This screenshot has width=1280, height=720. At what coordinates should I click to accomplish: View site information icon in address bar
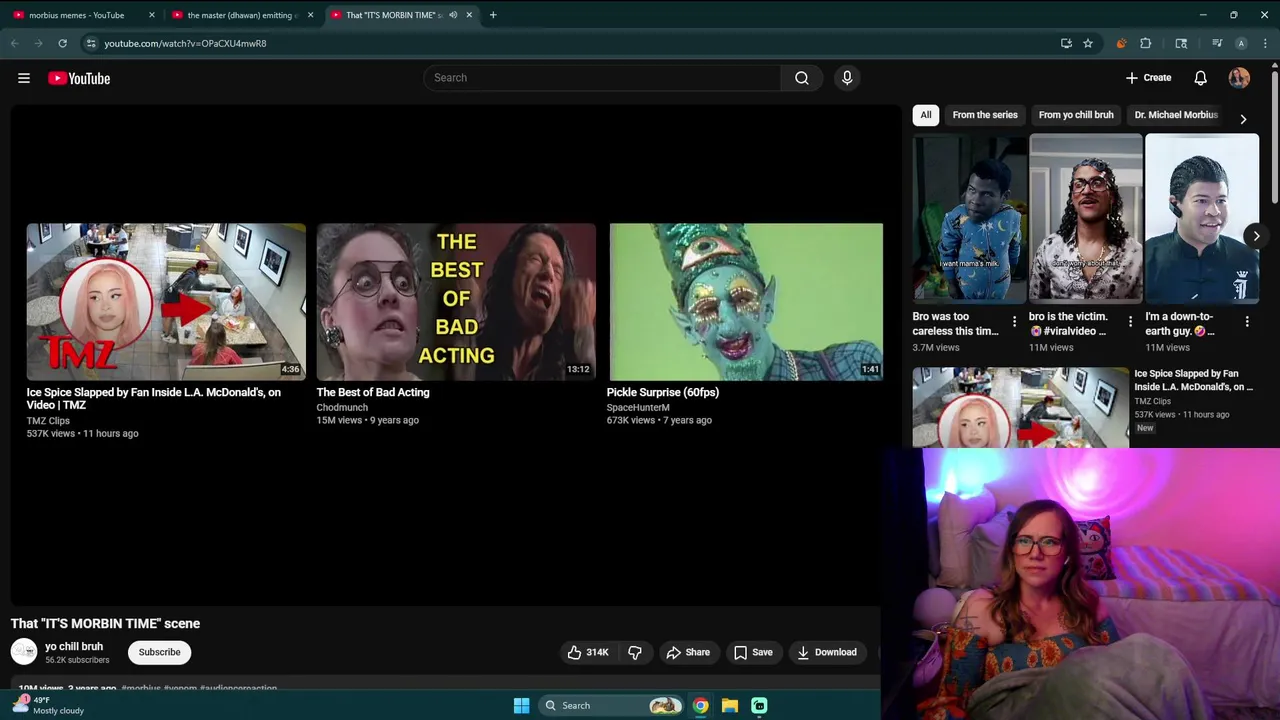91,44
